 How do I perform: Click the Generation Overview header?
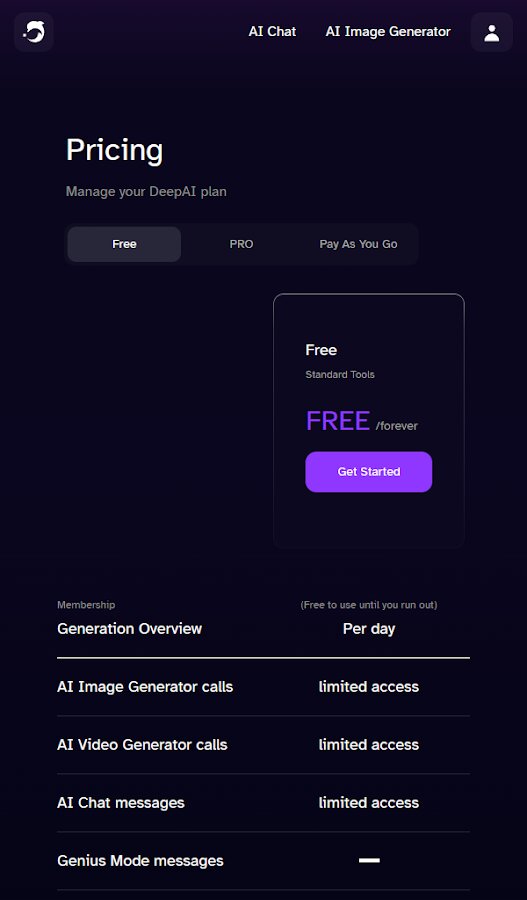pos(130,629)
